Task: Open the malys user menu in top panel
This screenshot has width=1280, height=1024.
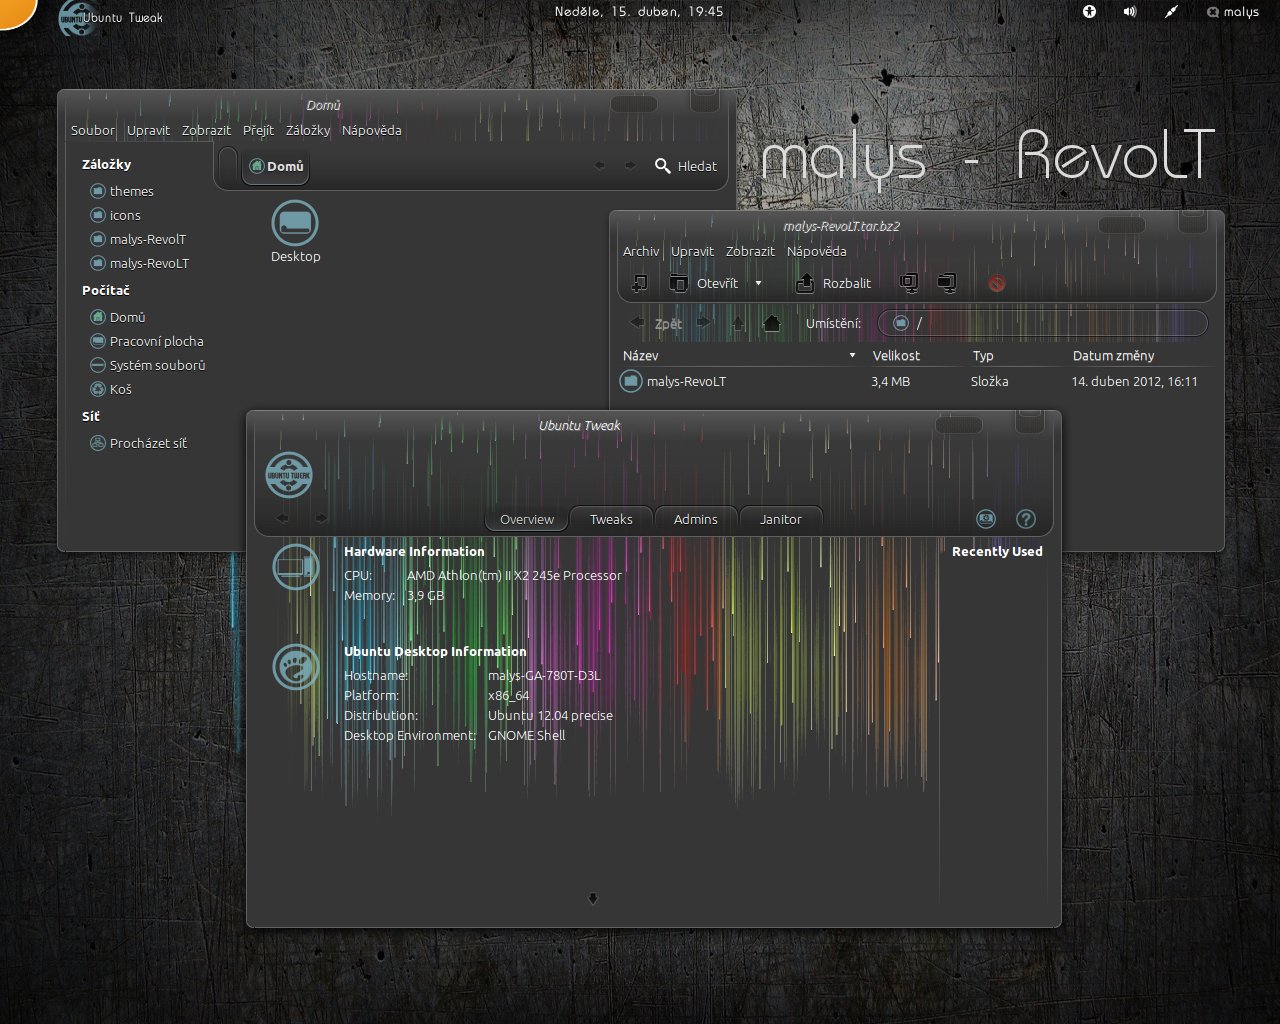Action: [x=1233, y=12]
